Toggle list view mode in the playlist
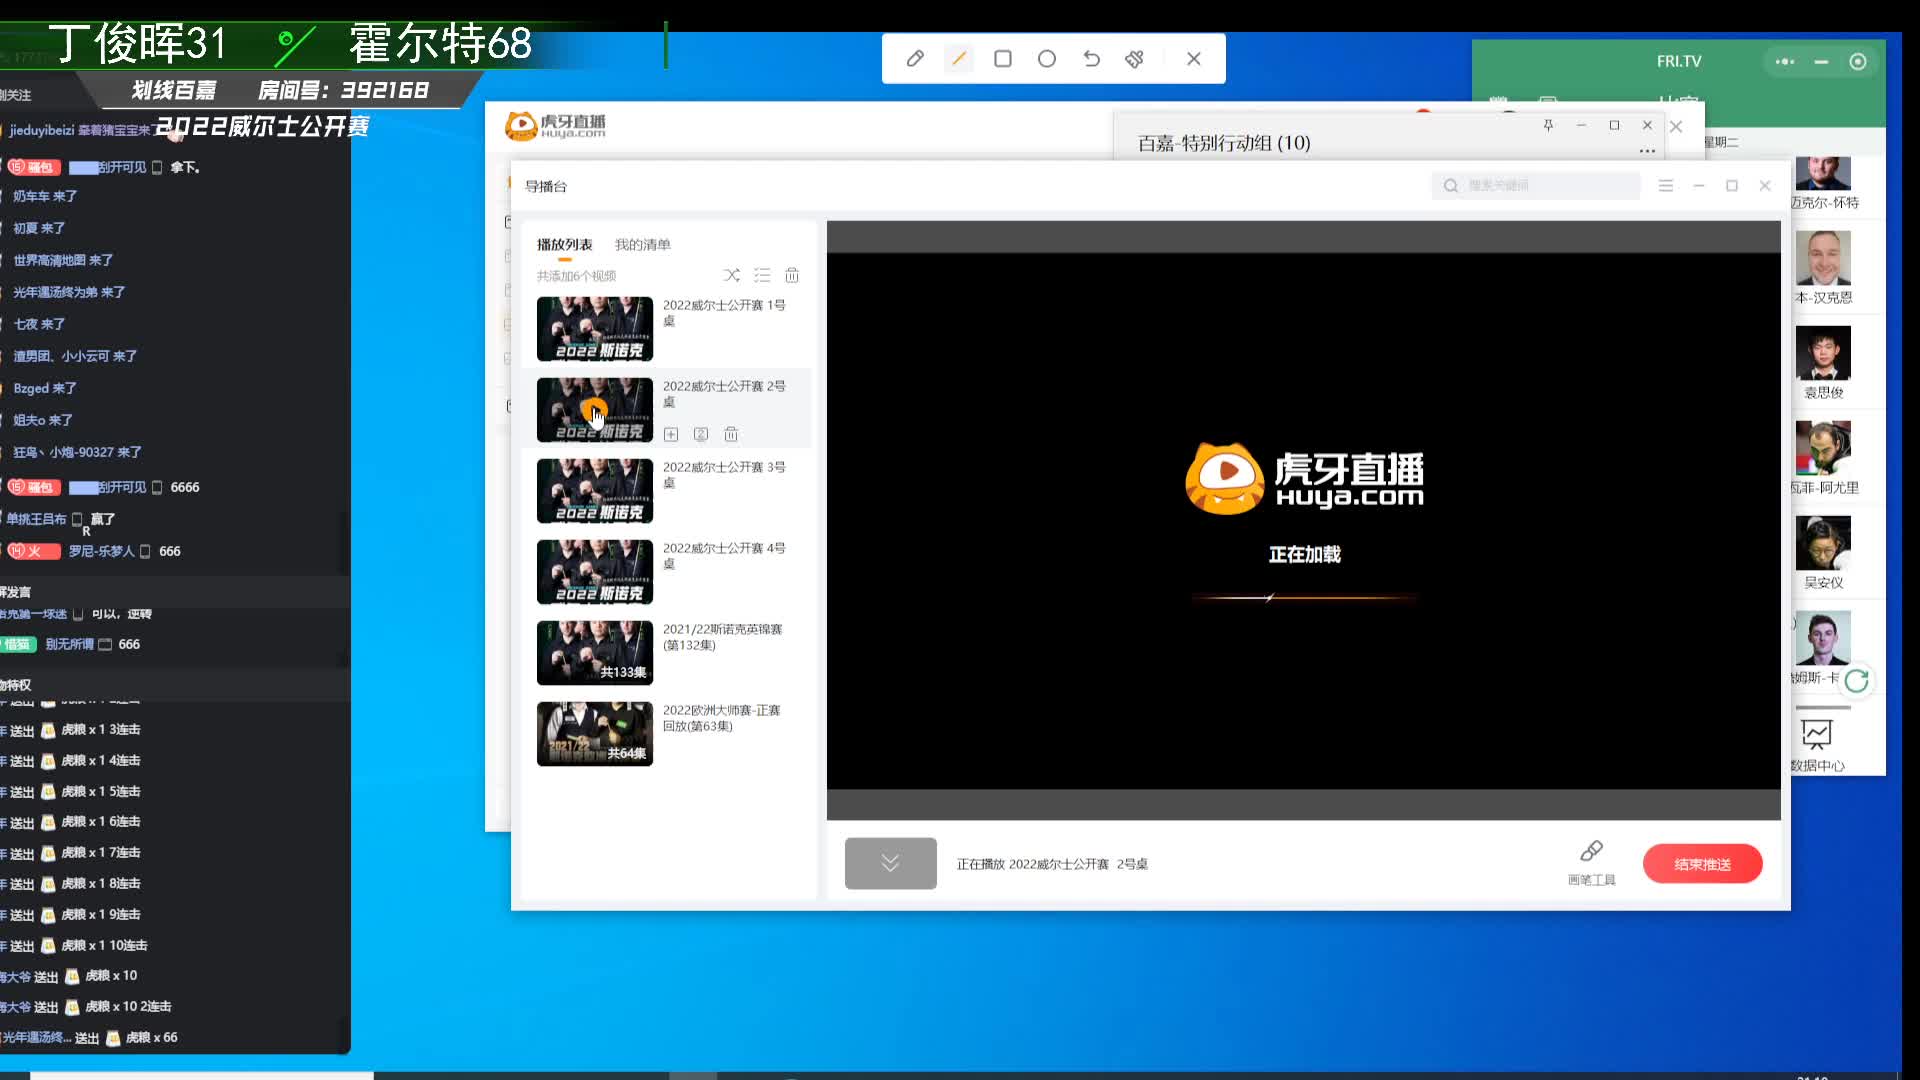 point(762,275)
